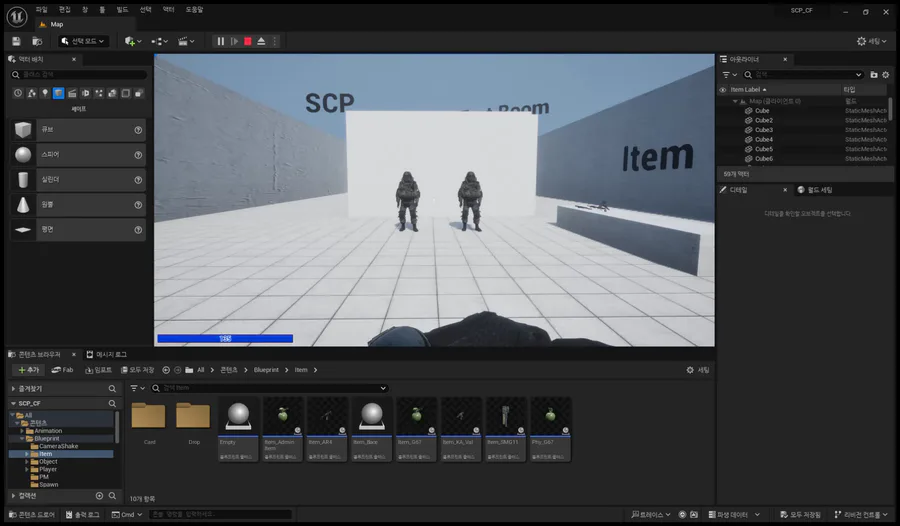Click the class search field in 액터 배치
The image size is (900, 526).
click(x=79, y=75)
